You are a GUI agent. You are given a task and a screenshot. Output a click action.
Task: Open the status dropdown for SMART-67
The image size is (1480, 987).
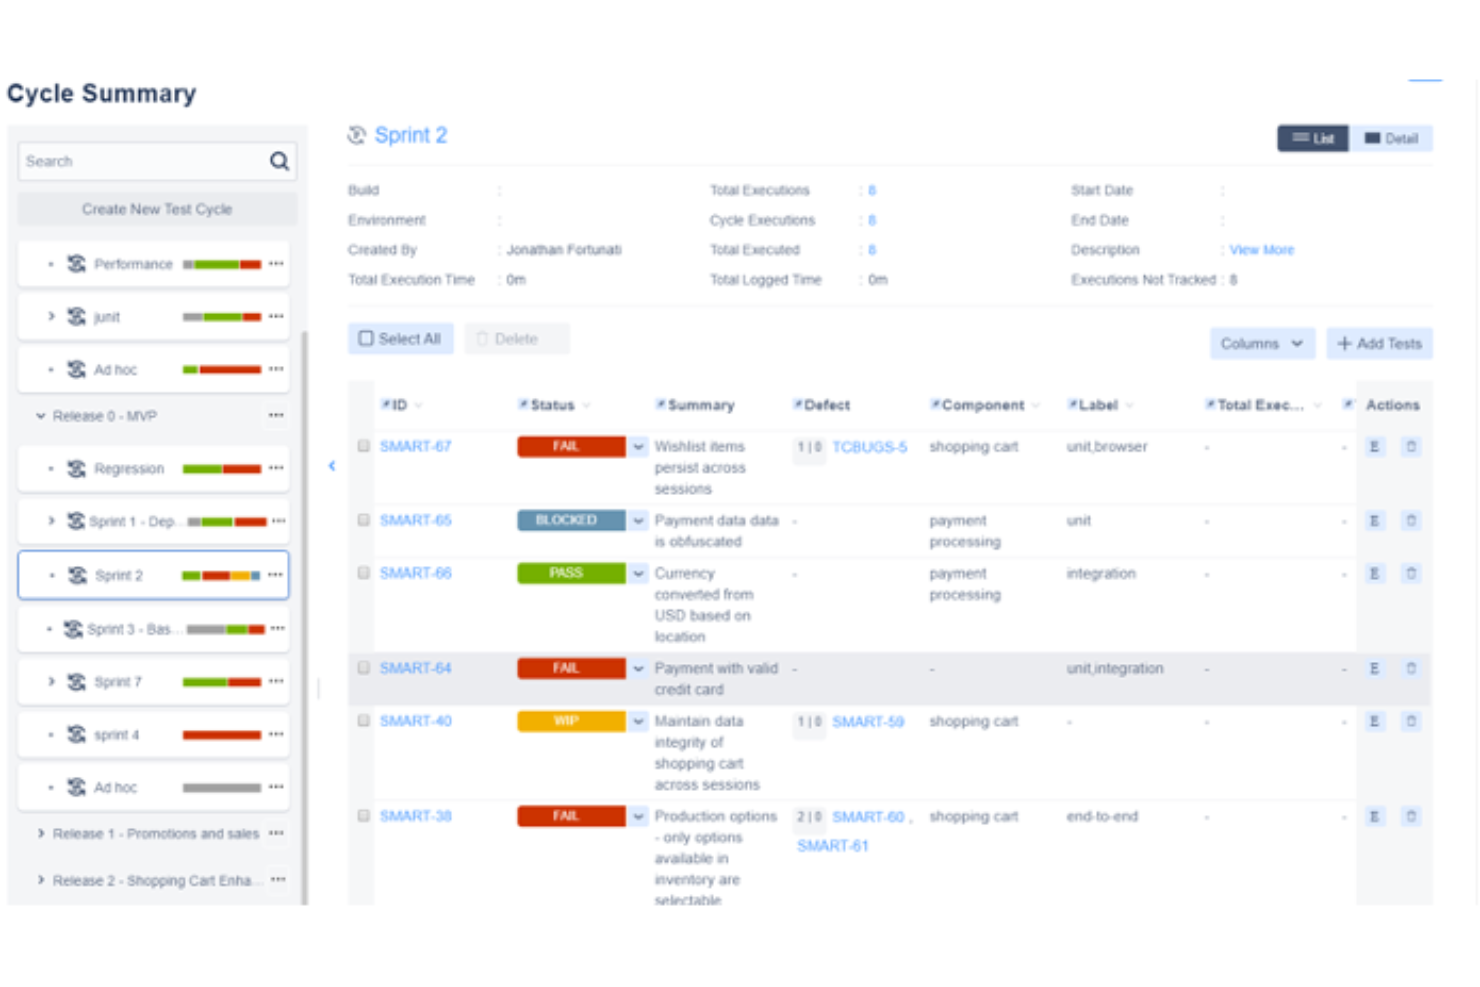pos(638,446)
